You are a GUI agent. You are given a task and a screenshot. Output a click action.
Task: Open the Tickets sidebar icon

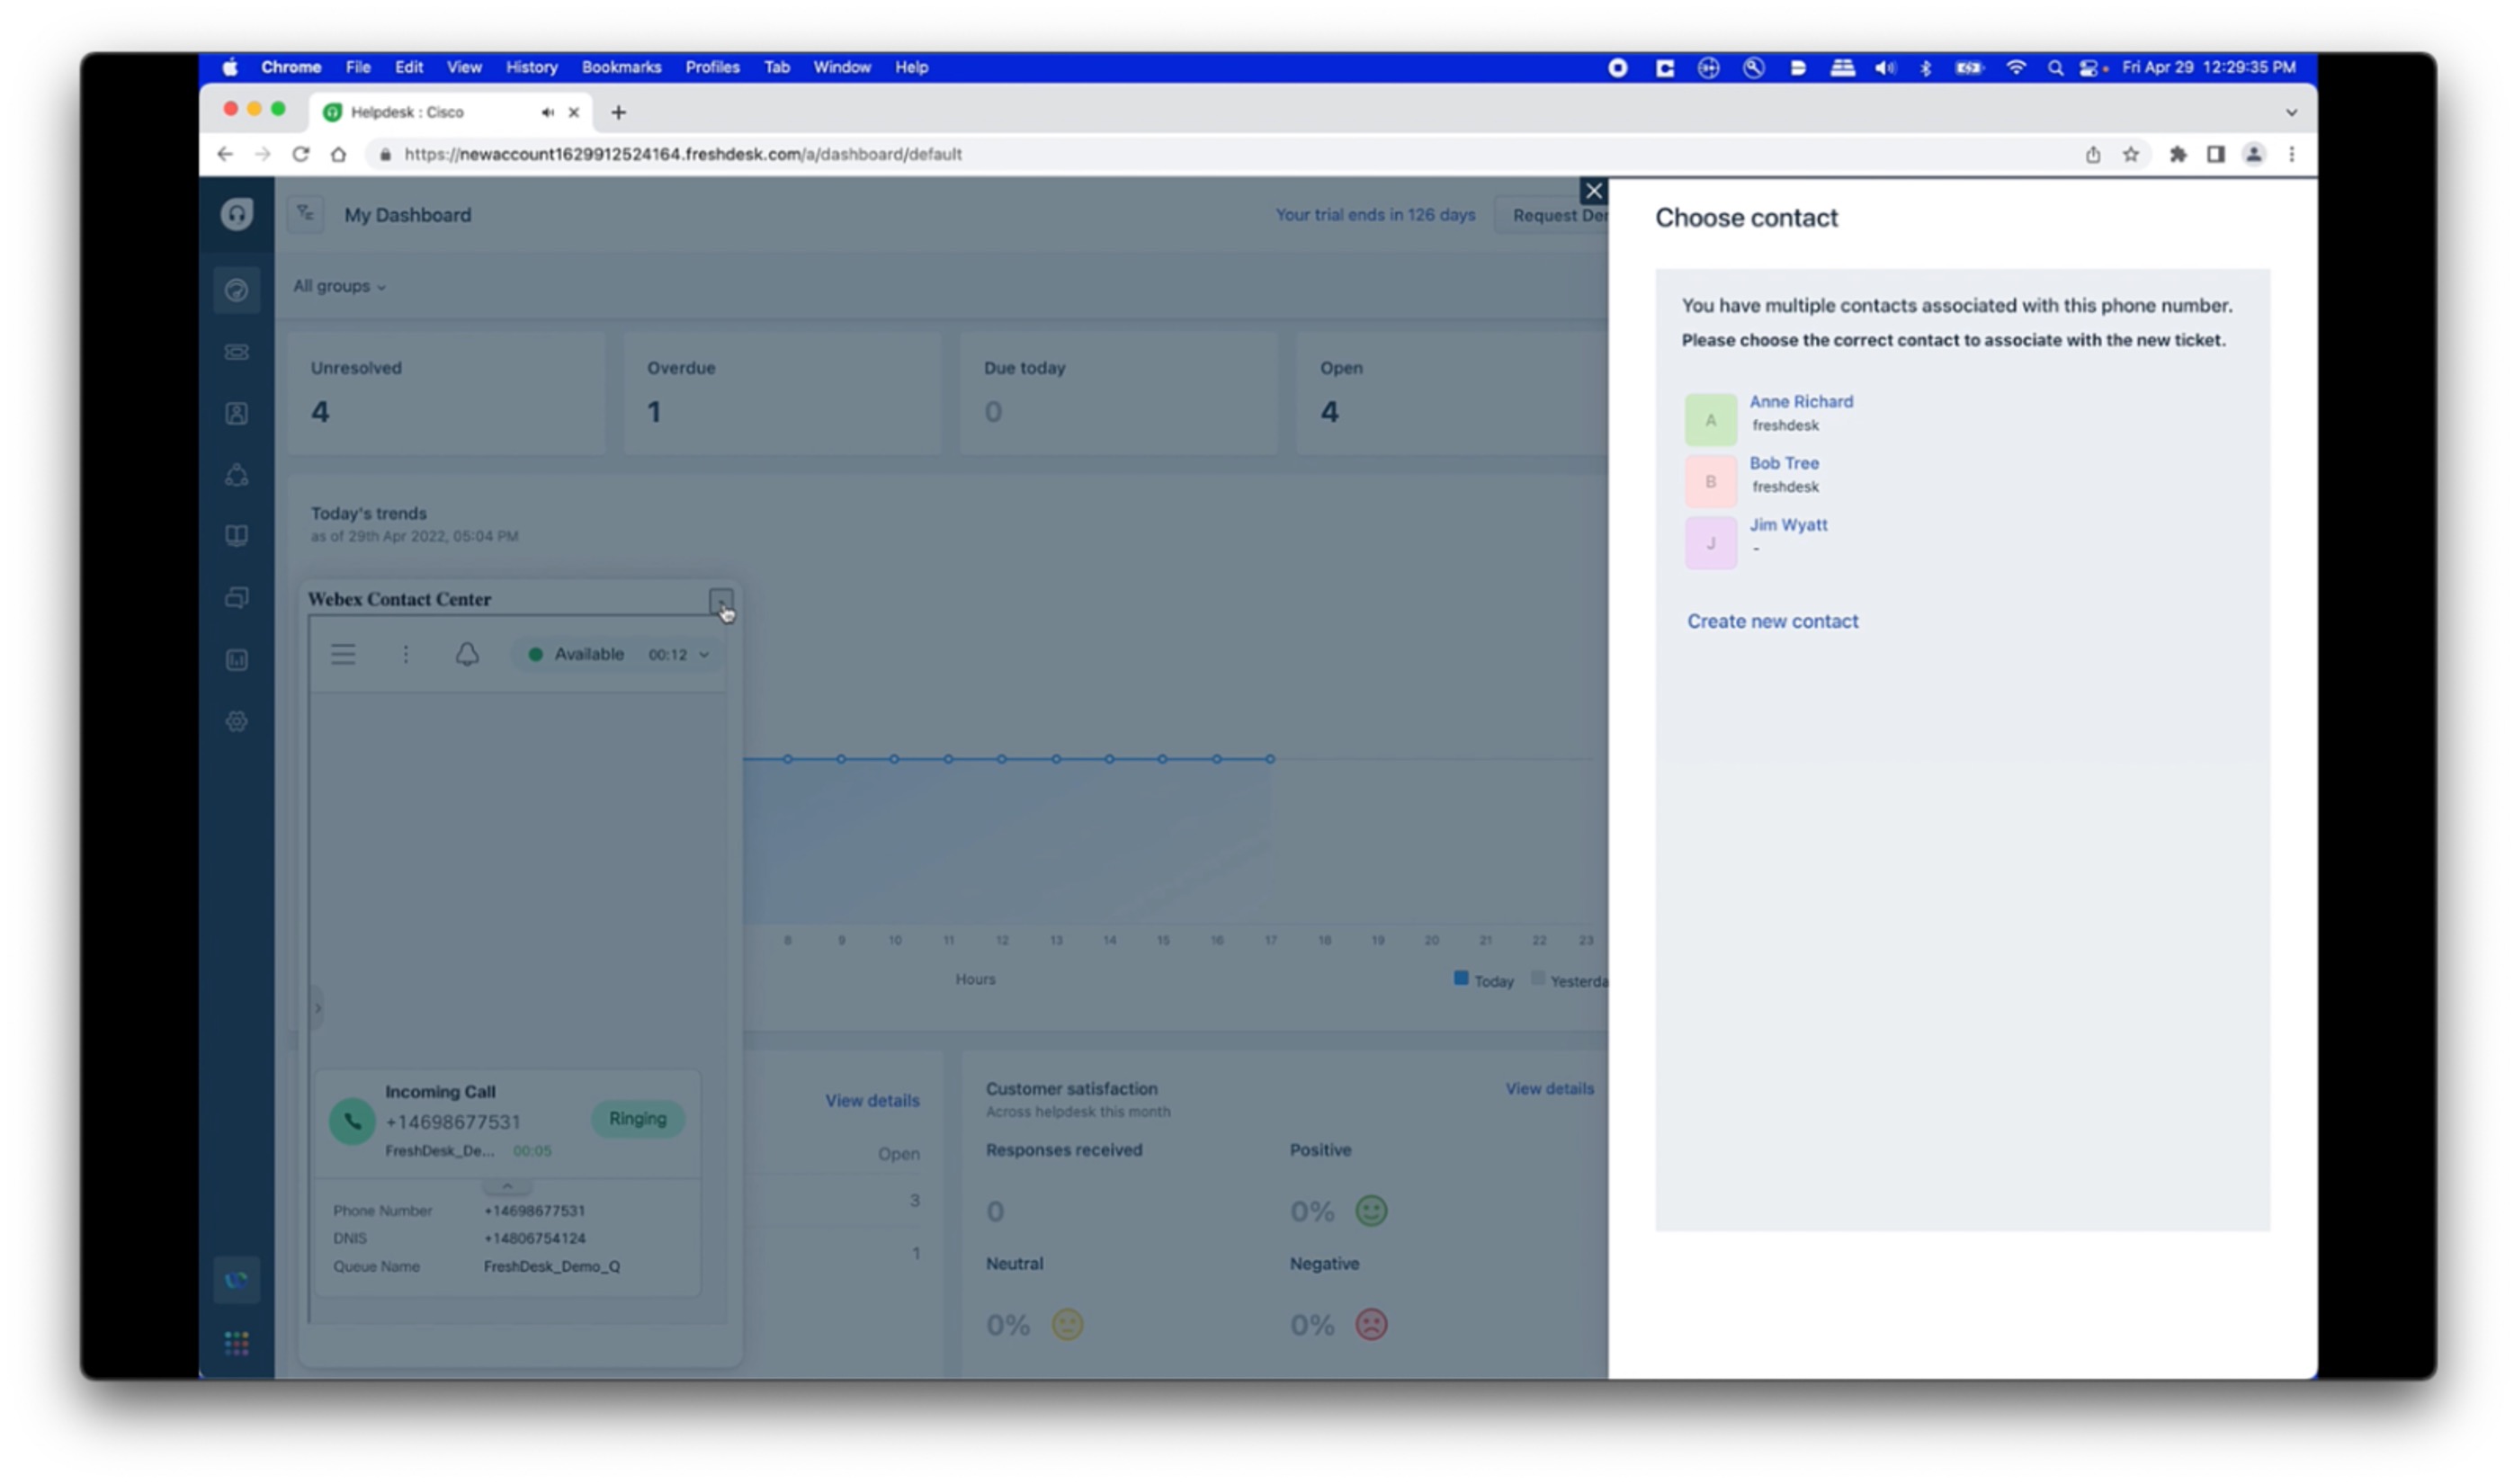[237, 352]
